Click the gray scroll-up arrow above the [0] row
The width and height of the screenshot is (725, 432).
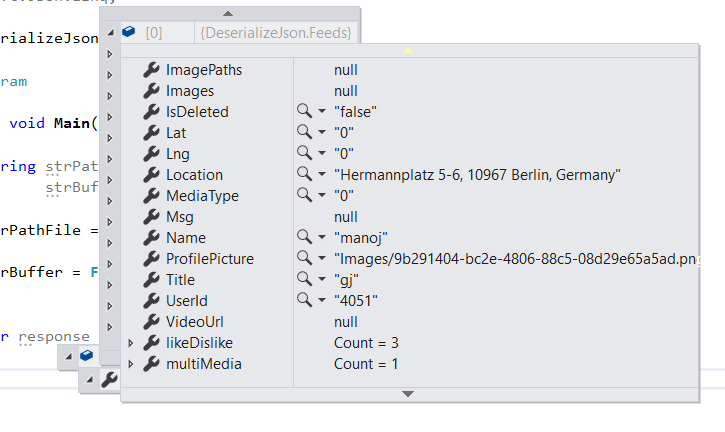pyautogui.click(x=229, y=14)
